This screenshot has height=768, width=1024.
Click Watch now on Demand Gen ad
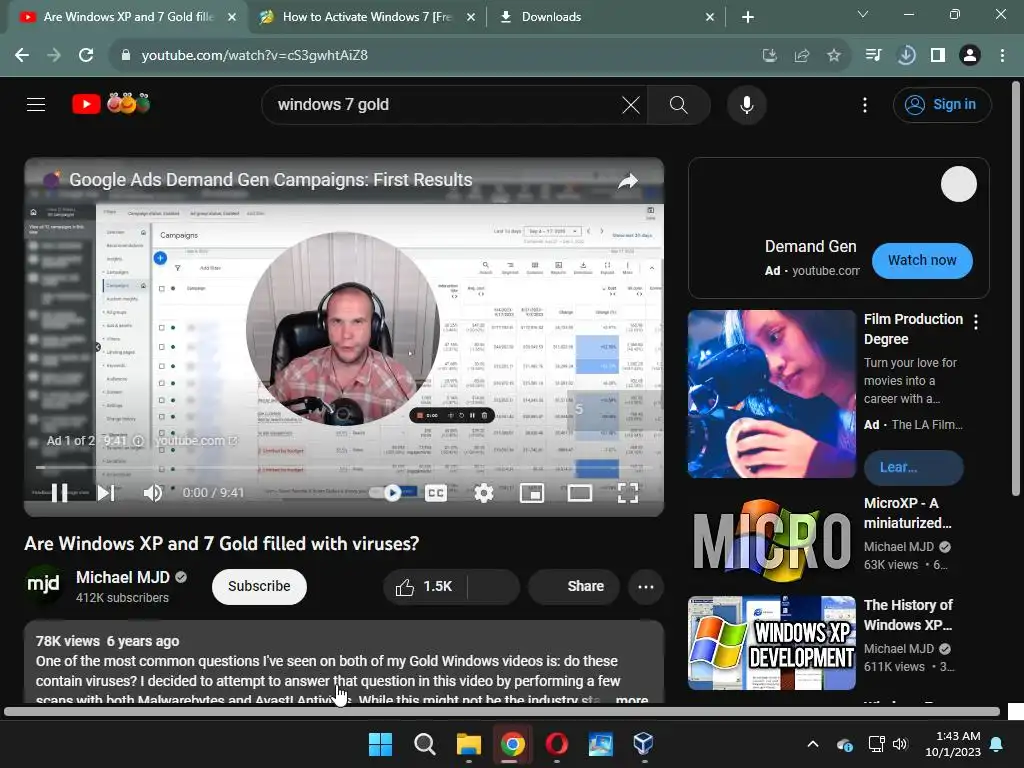click(922, 261)
